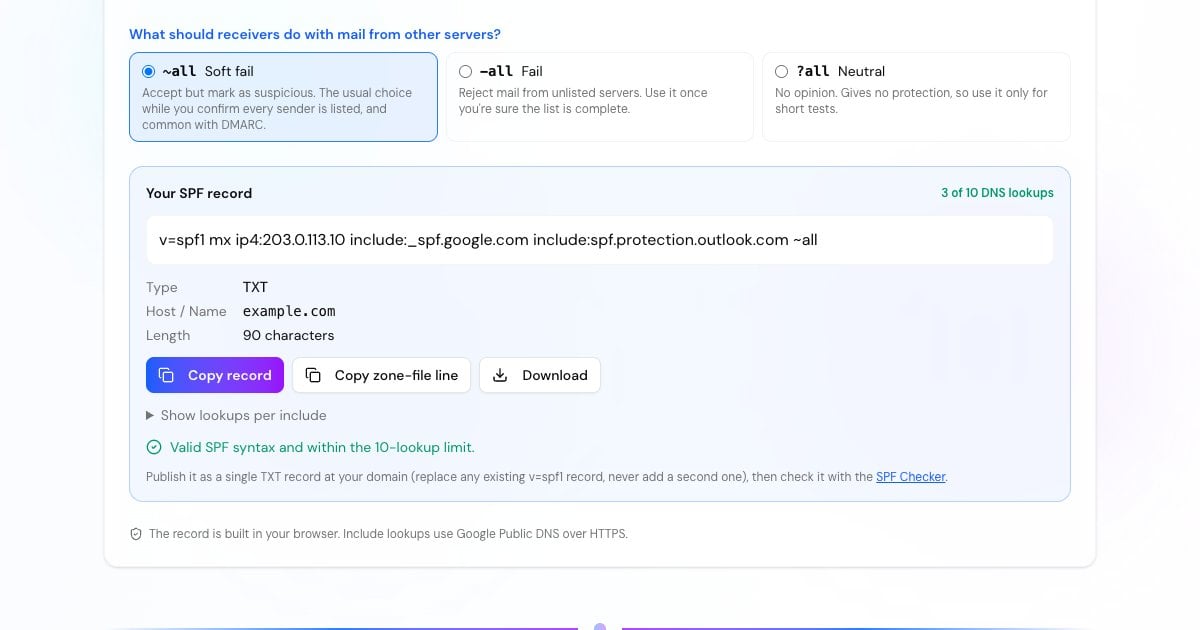Click 'Valid SPF syntax and within the 10-lookup limit.'
Screen dimensions: 1200x630
[x=322, y=447]
